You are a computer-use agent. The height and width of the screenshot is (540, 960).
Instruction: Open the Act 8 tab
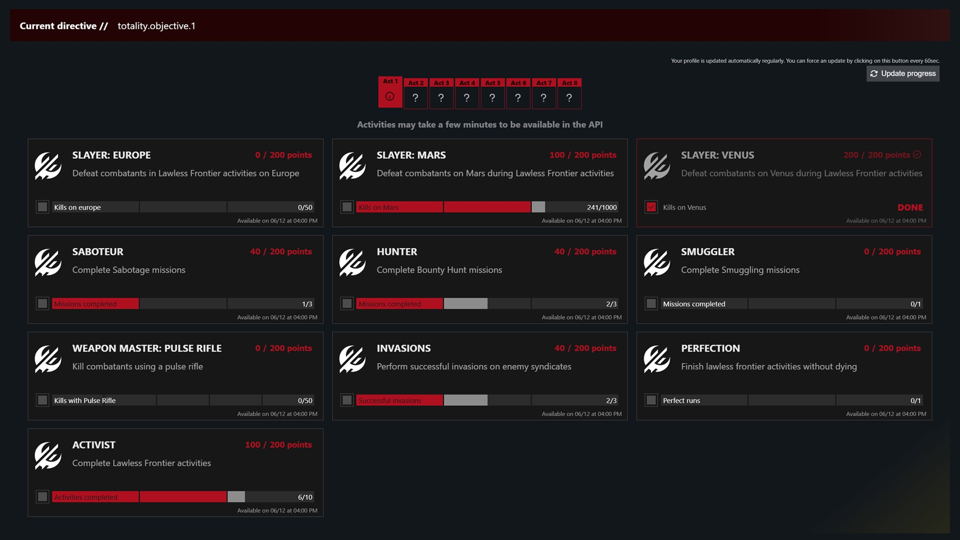tap(569, 94)
